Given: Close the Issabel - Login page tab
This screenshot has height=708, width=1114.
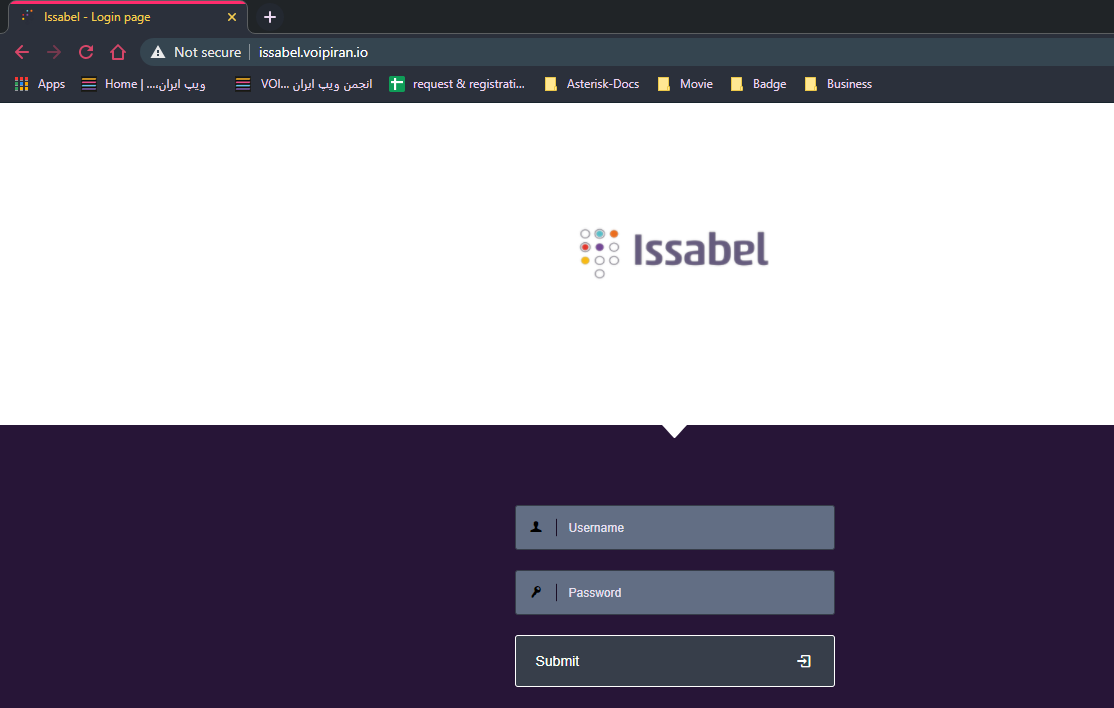Looking at the screenshot, I should tap(232, 17).
